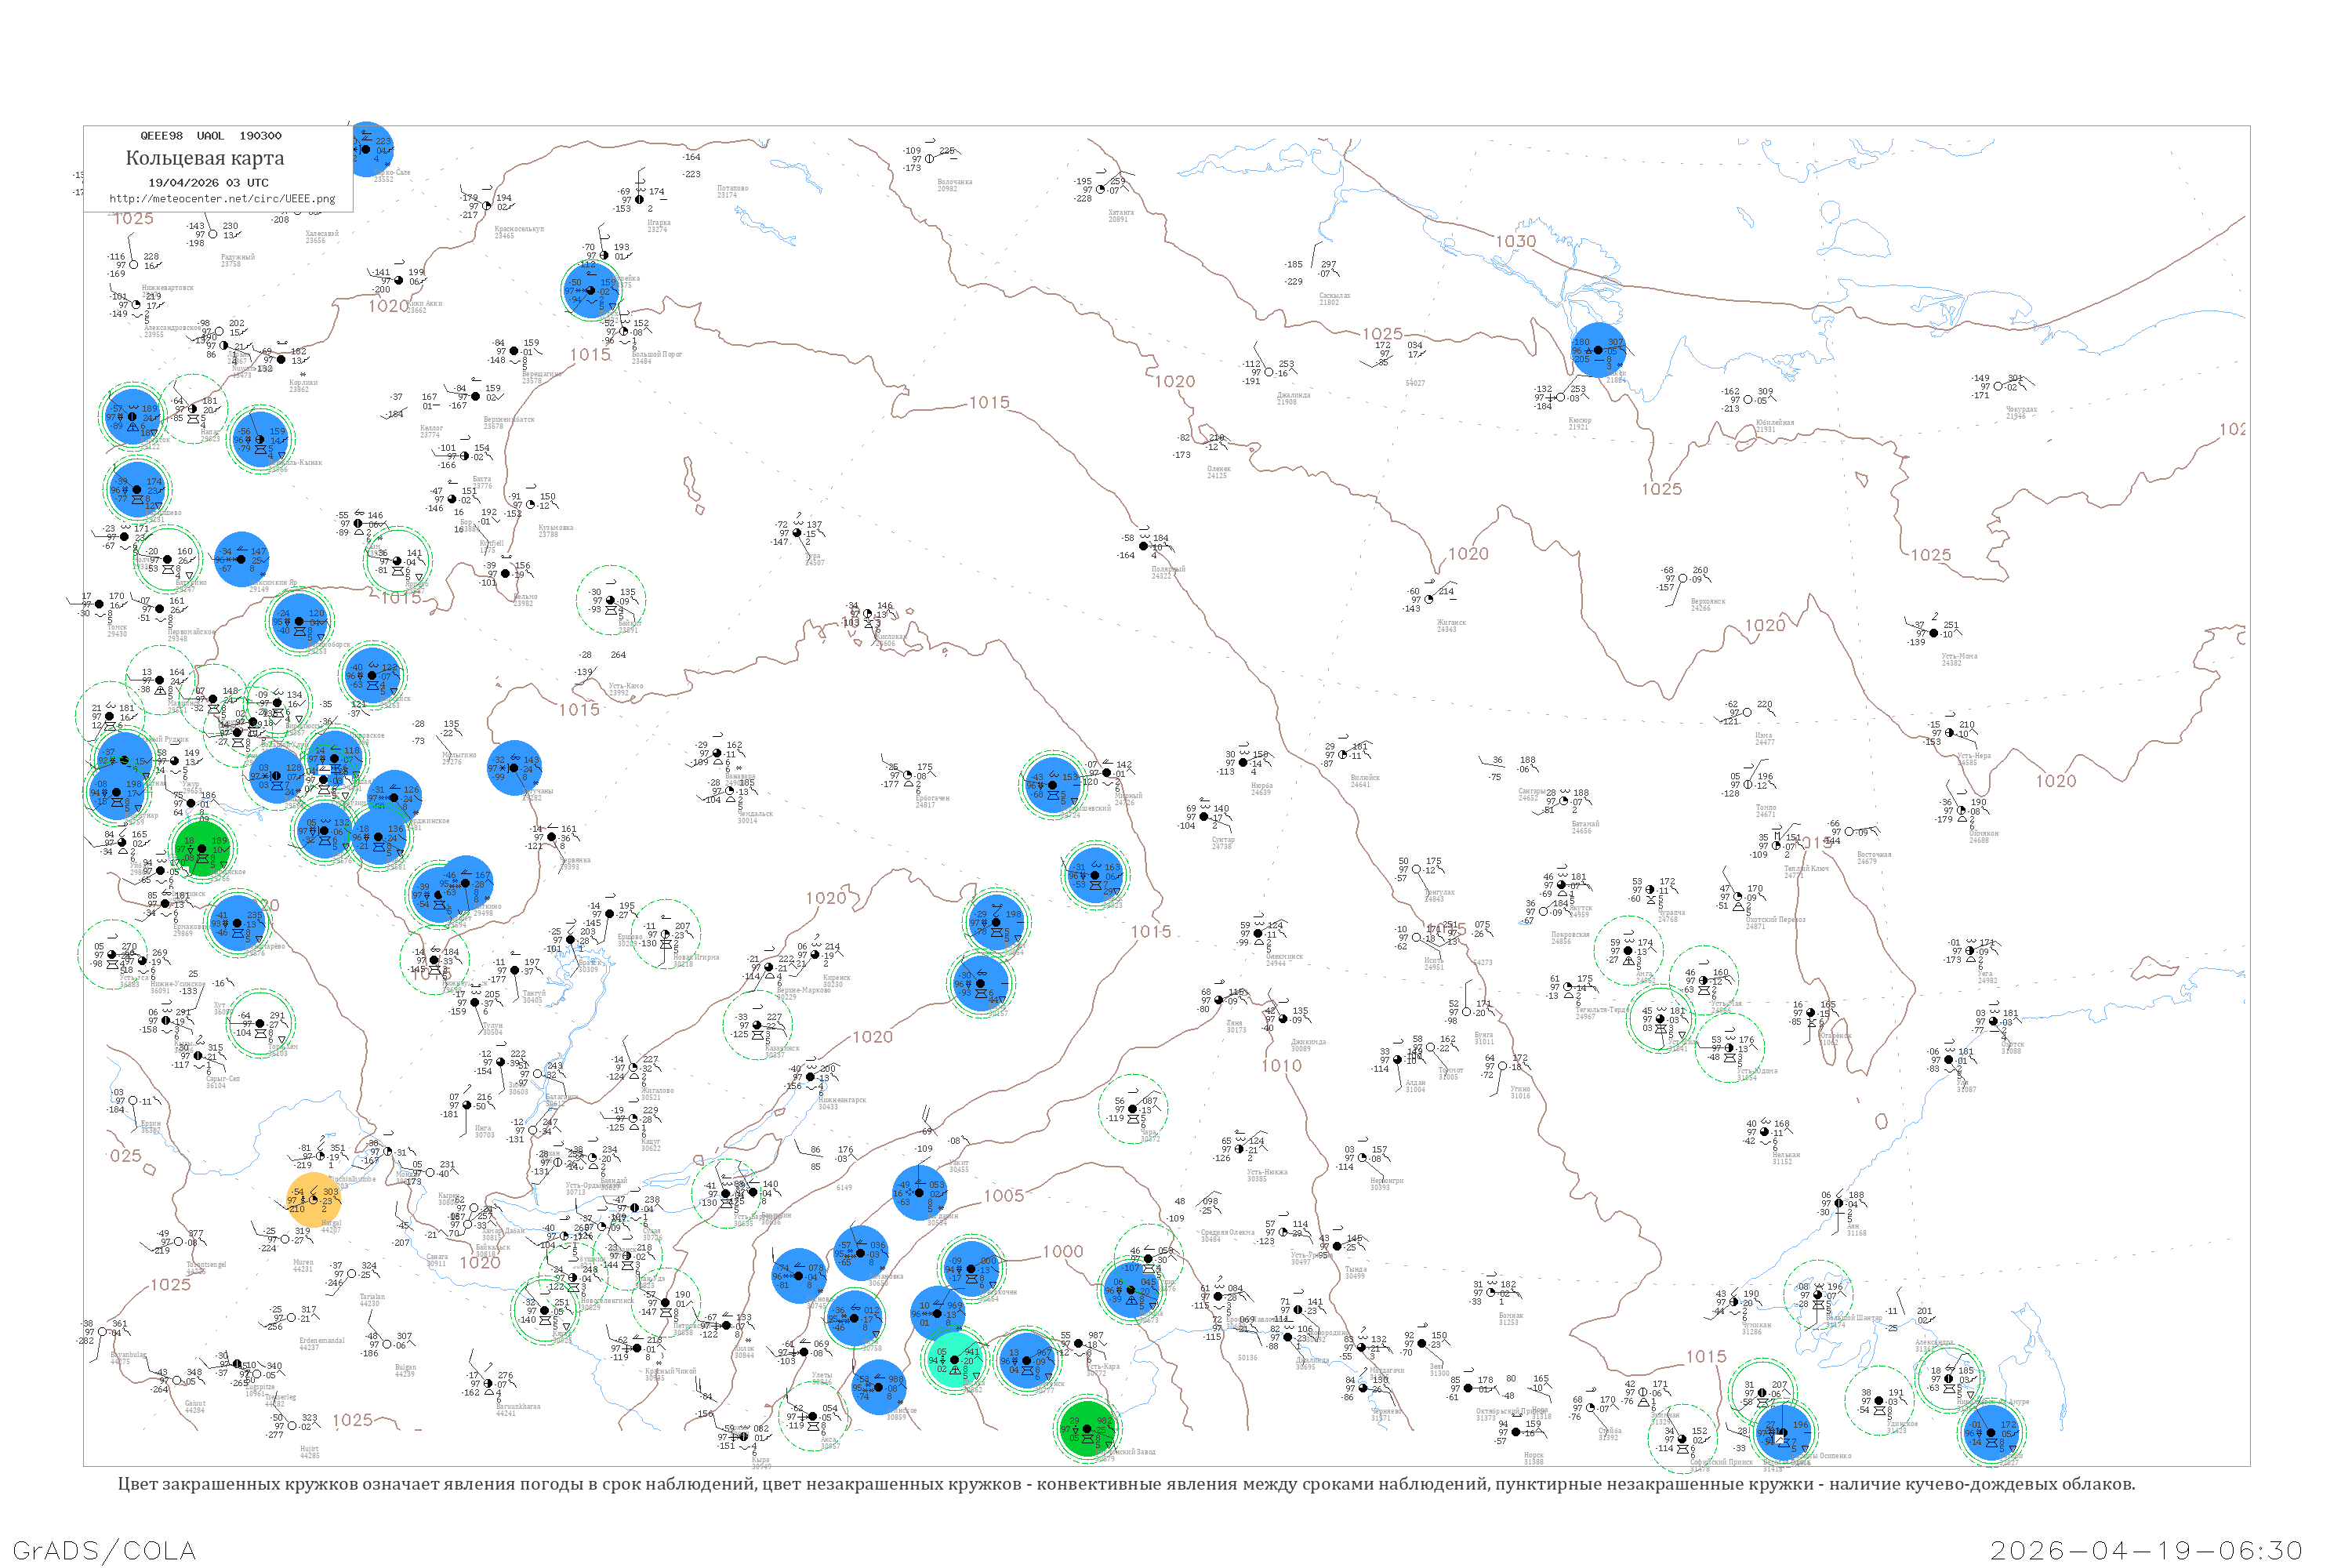This screenshot has width=2352, height=1568.
Task: Click the GrADS/COLA label
Action: [x=104, y=1550]
